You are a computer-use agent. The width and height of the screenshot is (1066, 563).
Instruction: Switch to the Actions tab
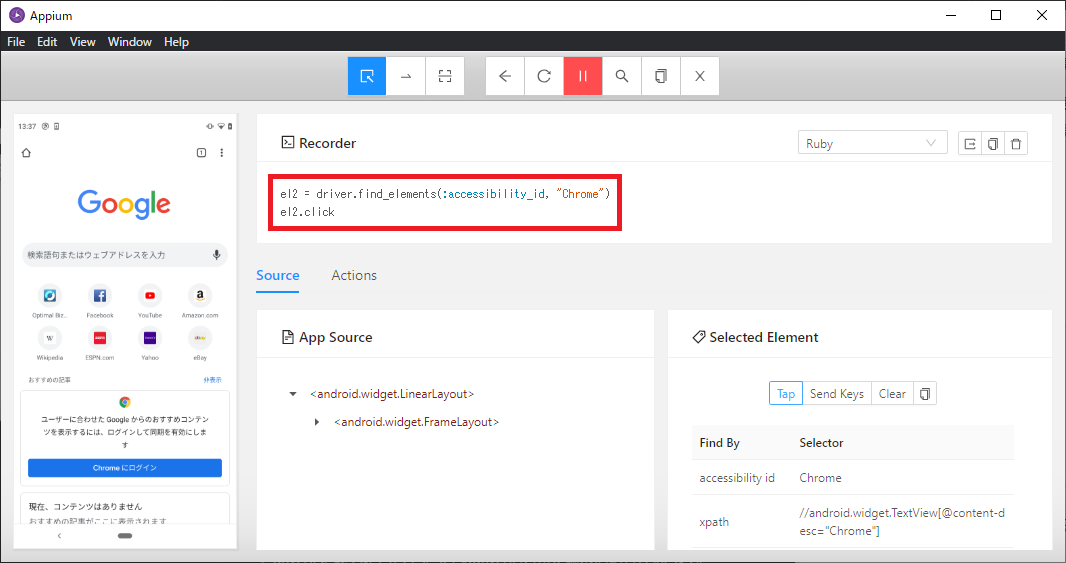354,275
